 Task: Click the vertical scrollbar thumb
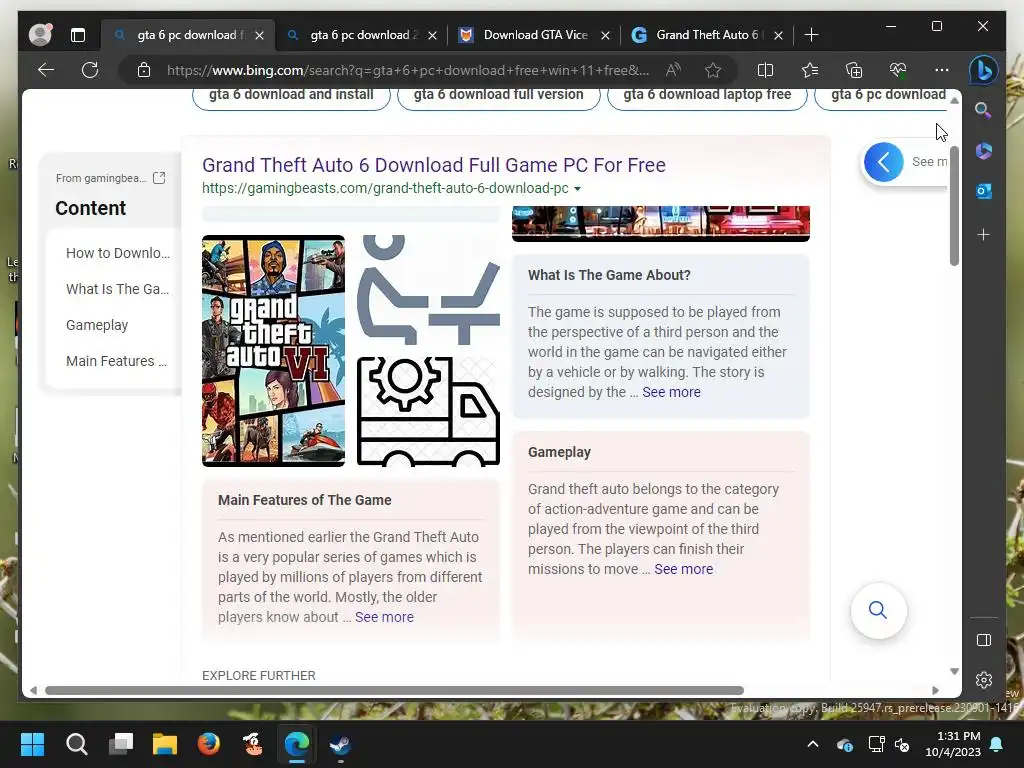click(x=954, y=206)
